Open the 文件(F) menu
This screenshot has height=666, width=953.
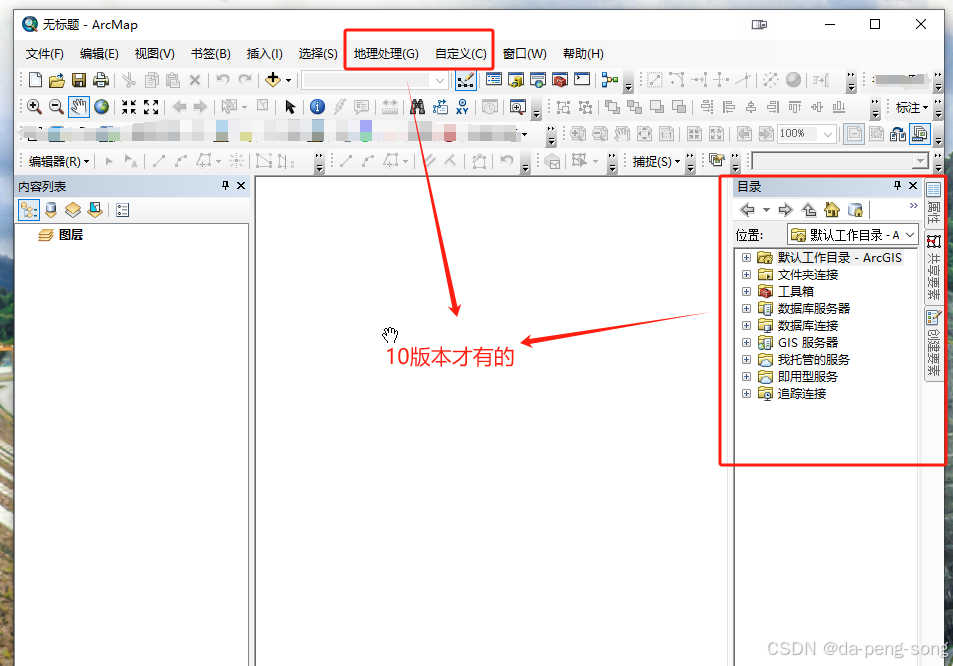(44, 53)
